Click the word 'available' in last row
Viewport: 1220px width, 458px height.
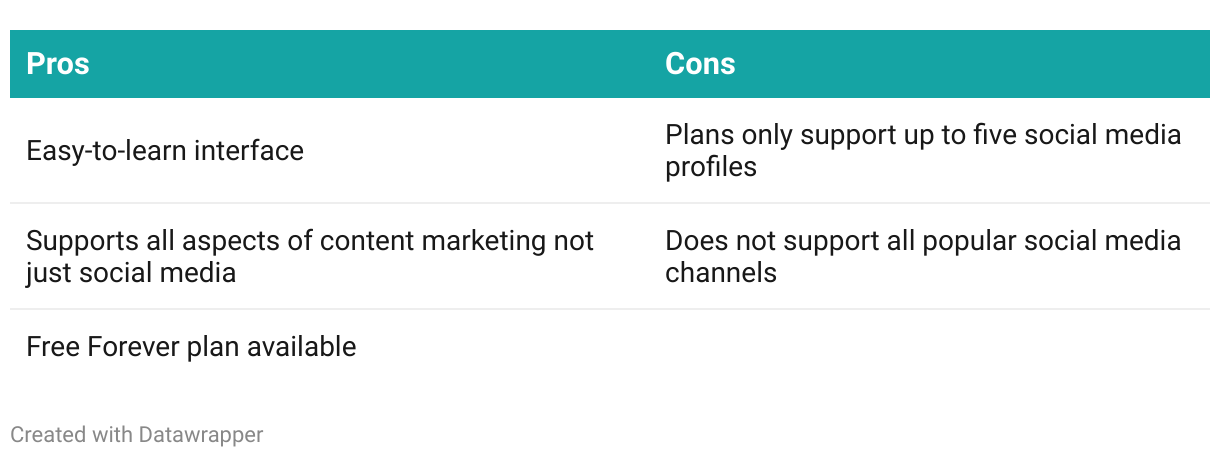(301, 347)
